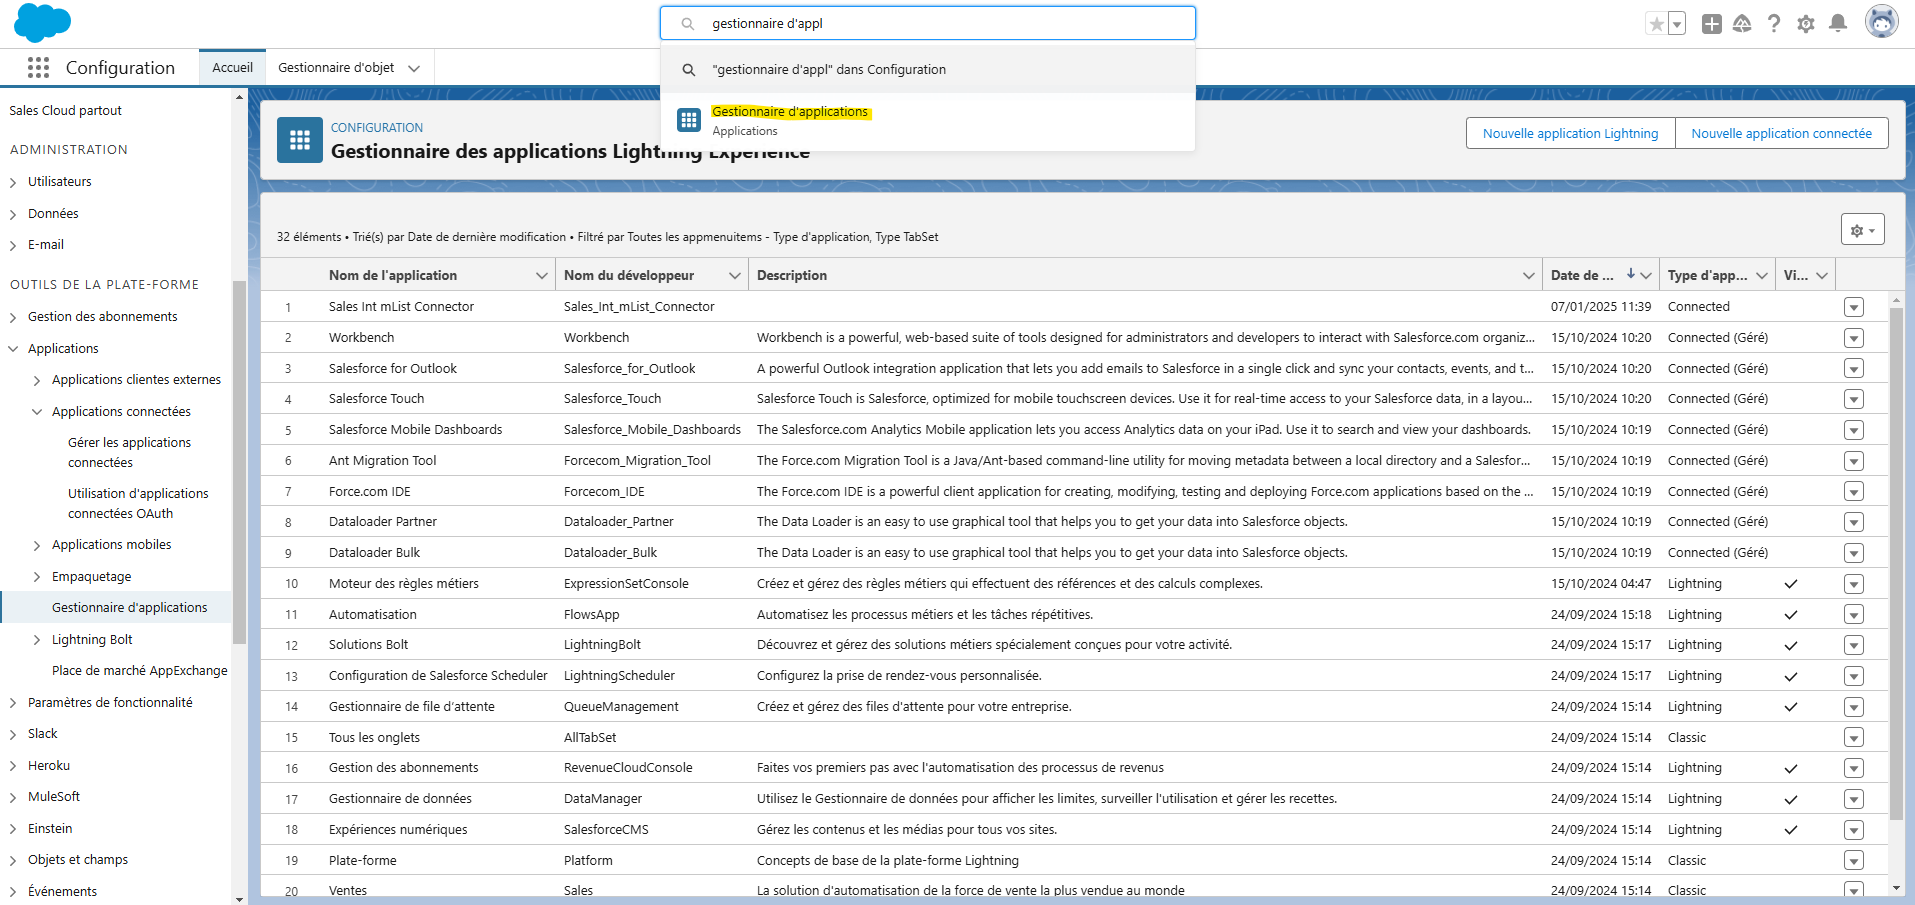The height and width of the screenshot is (905, 1915).
Task: Open the Trailhead guidance icon
Action: point(1742,24)
